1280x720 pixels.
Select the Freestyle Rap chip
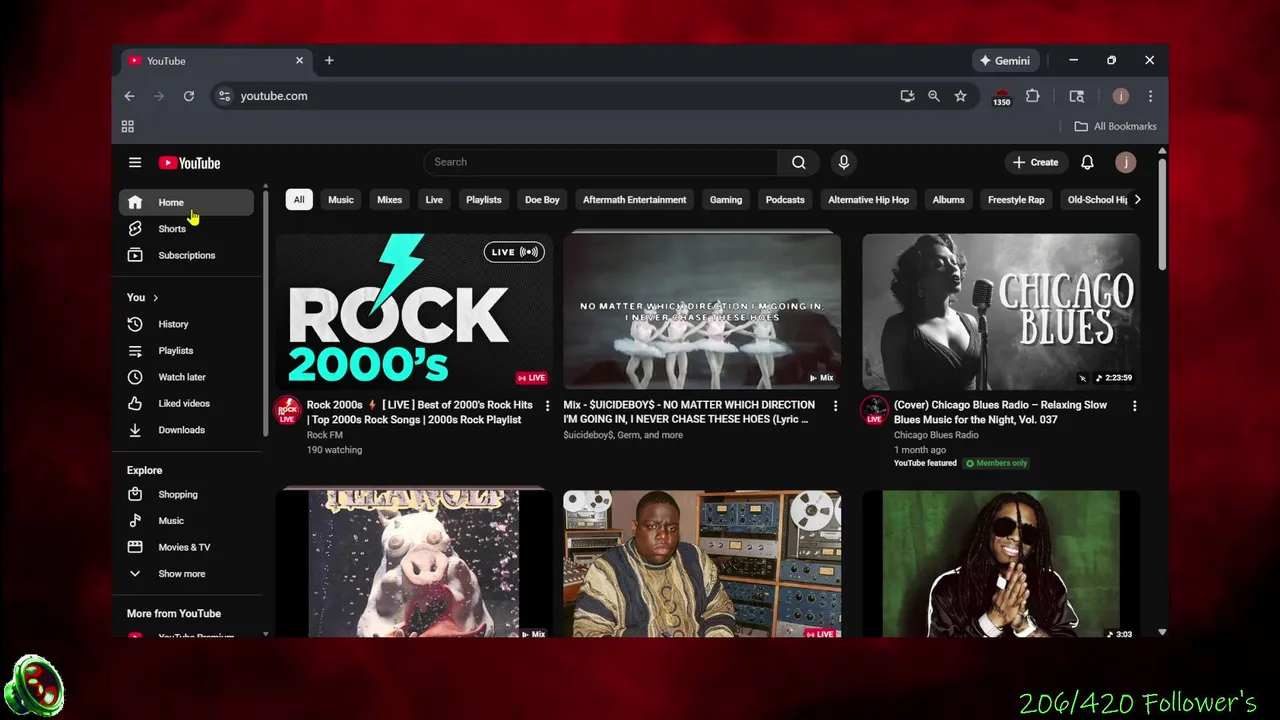(1016, 199)
